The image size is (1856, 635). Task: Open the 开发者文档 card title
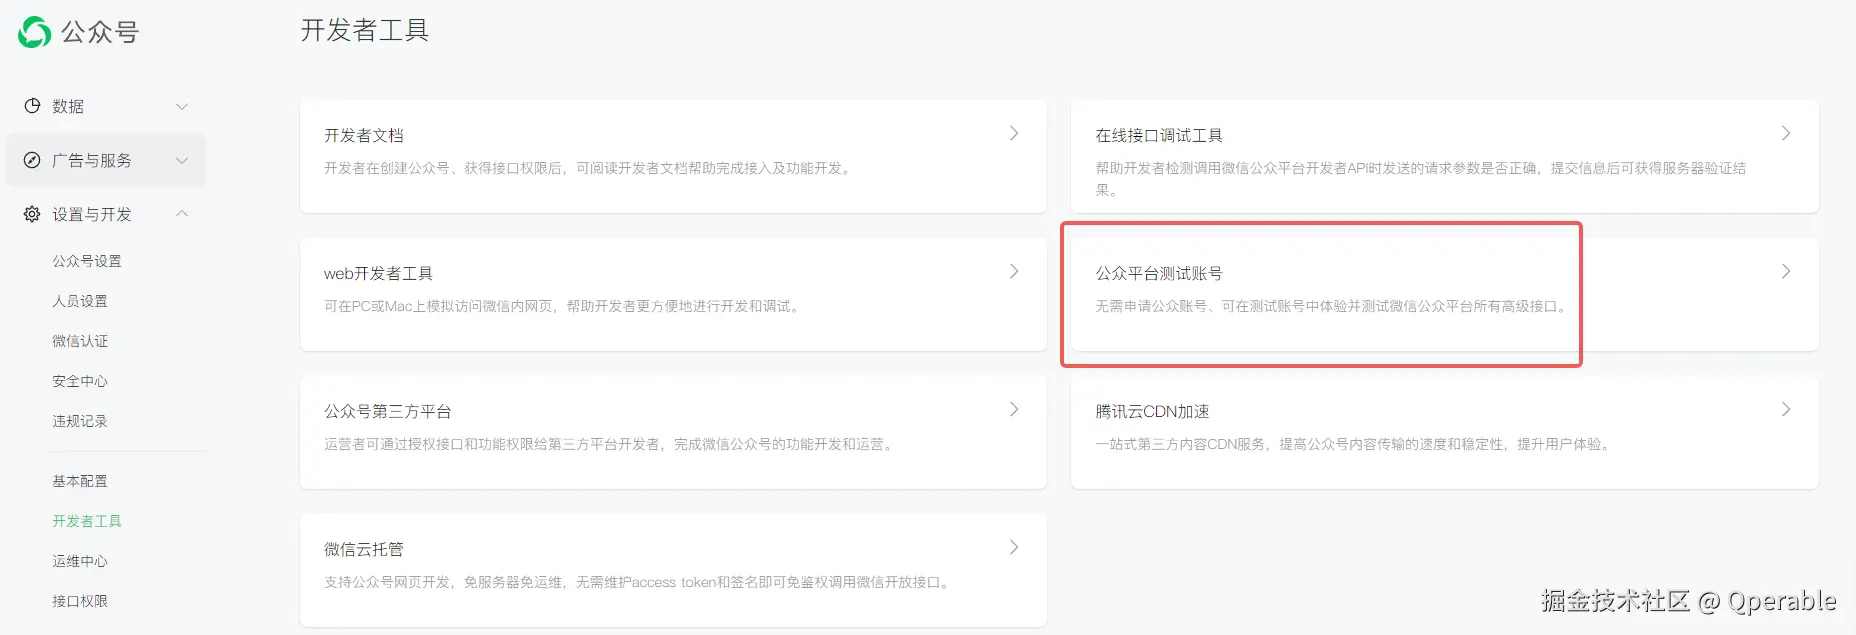click(x=364, y=135)
